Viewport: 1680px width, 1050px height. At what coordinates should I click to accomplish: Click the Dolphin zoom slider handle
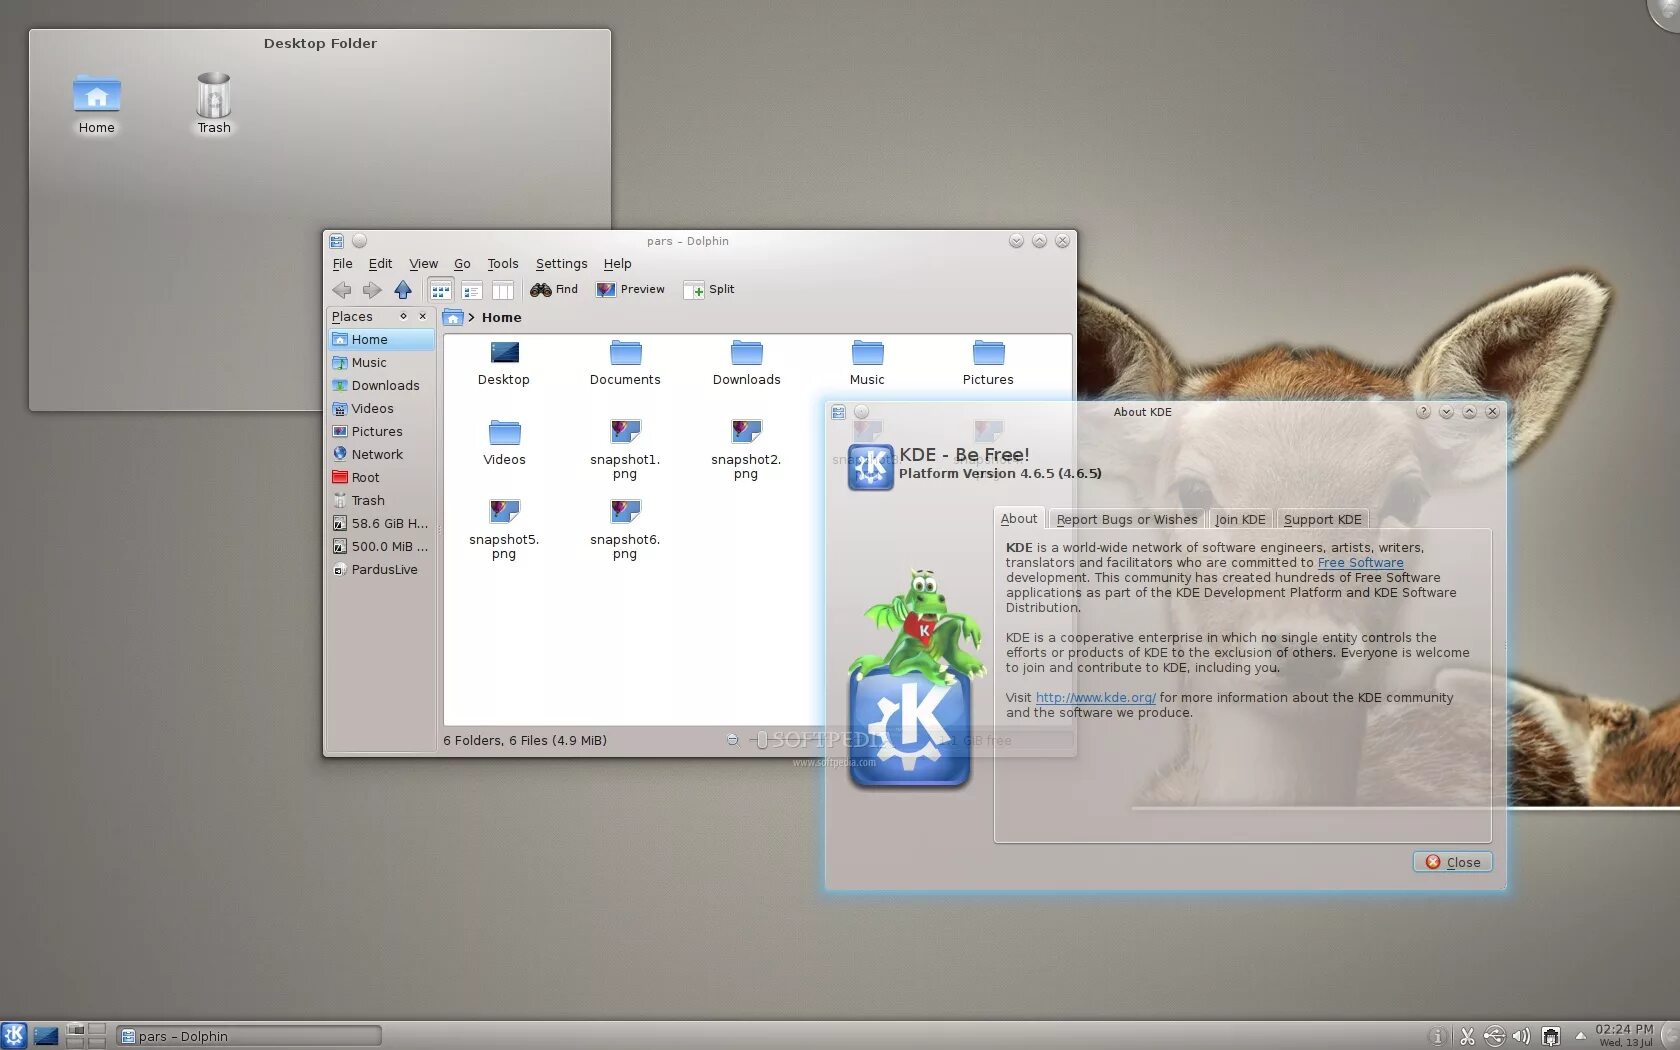pos(762,740)
